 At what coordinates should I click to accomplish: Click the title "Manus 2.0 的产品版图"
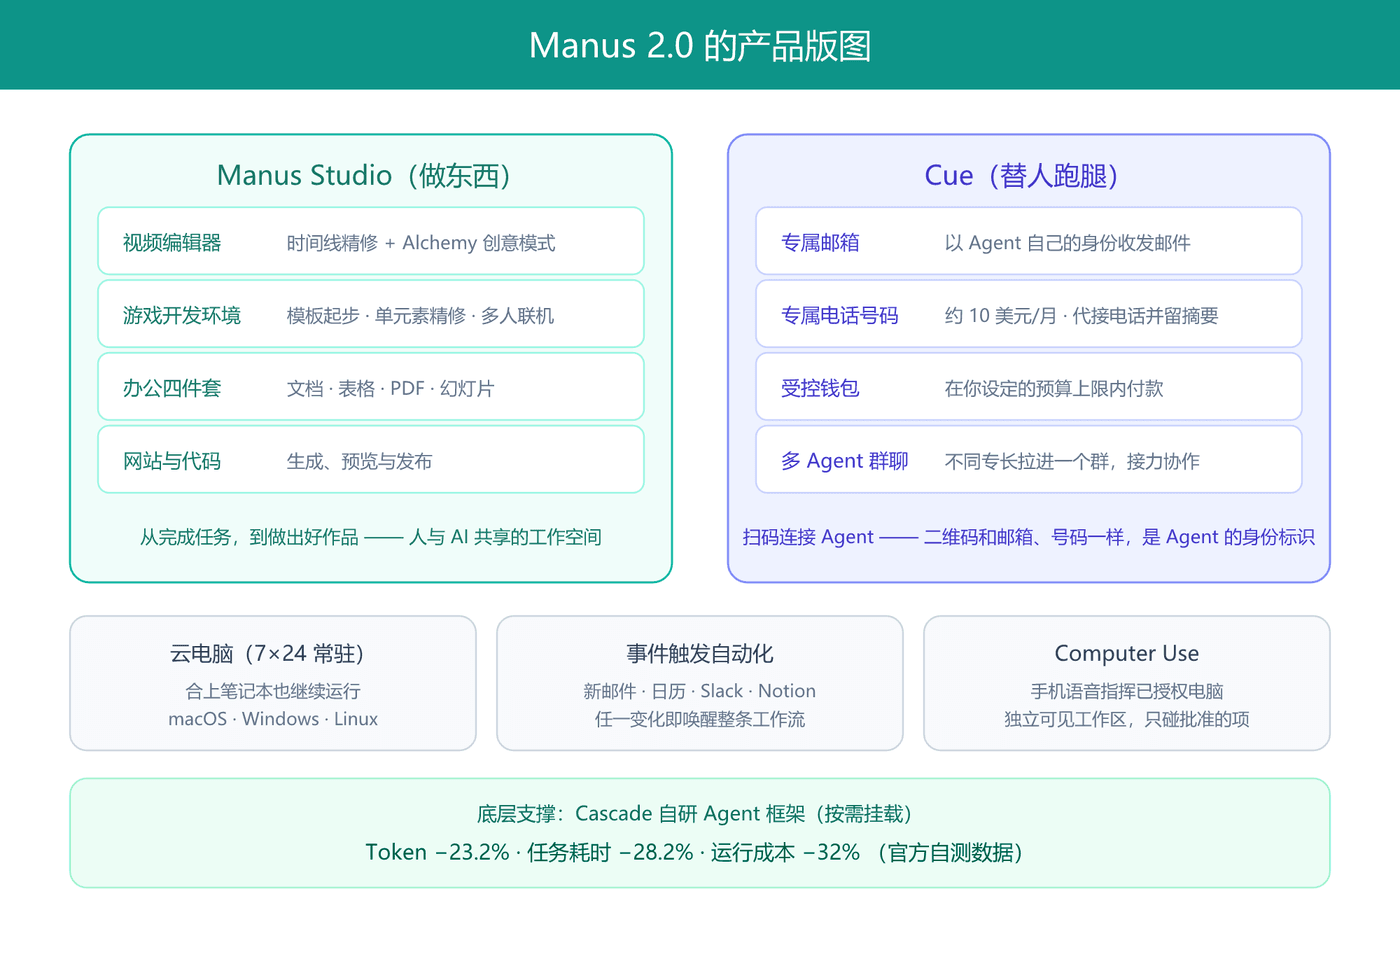pos(700,46)
